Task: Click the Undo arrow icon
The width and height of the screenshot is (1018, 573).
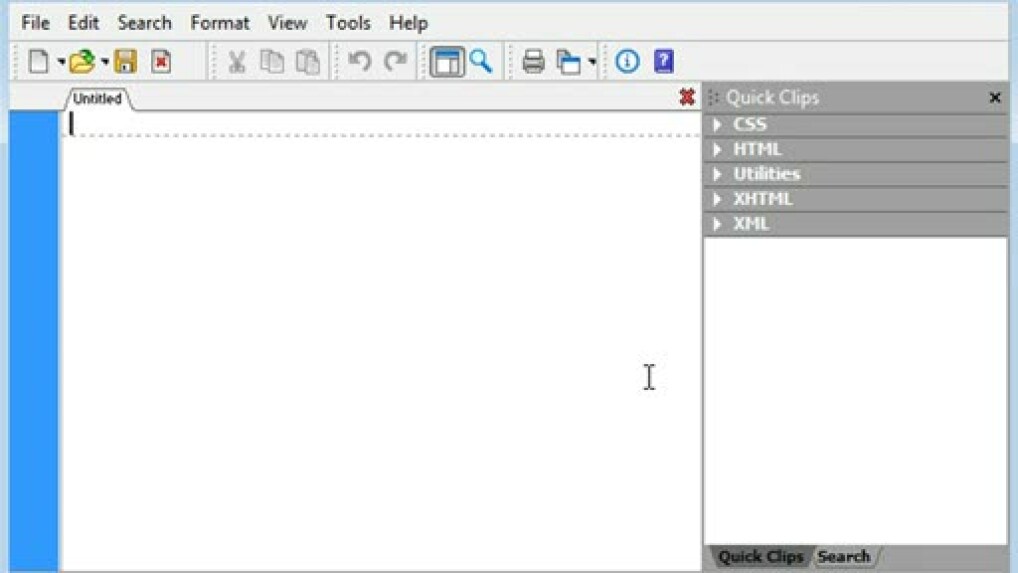Action: (360, 62)
